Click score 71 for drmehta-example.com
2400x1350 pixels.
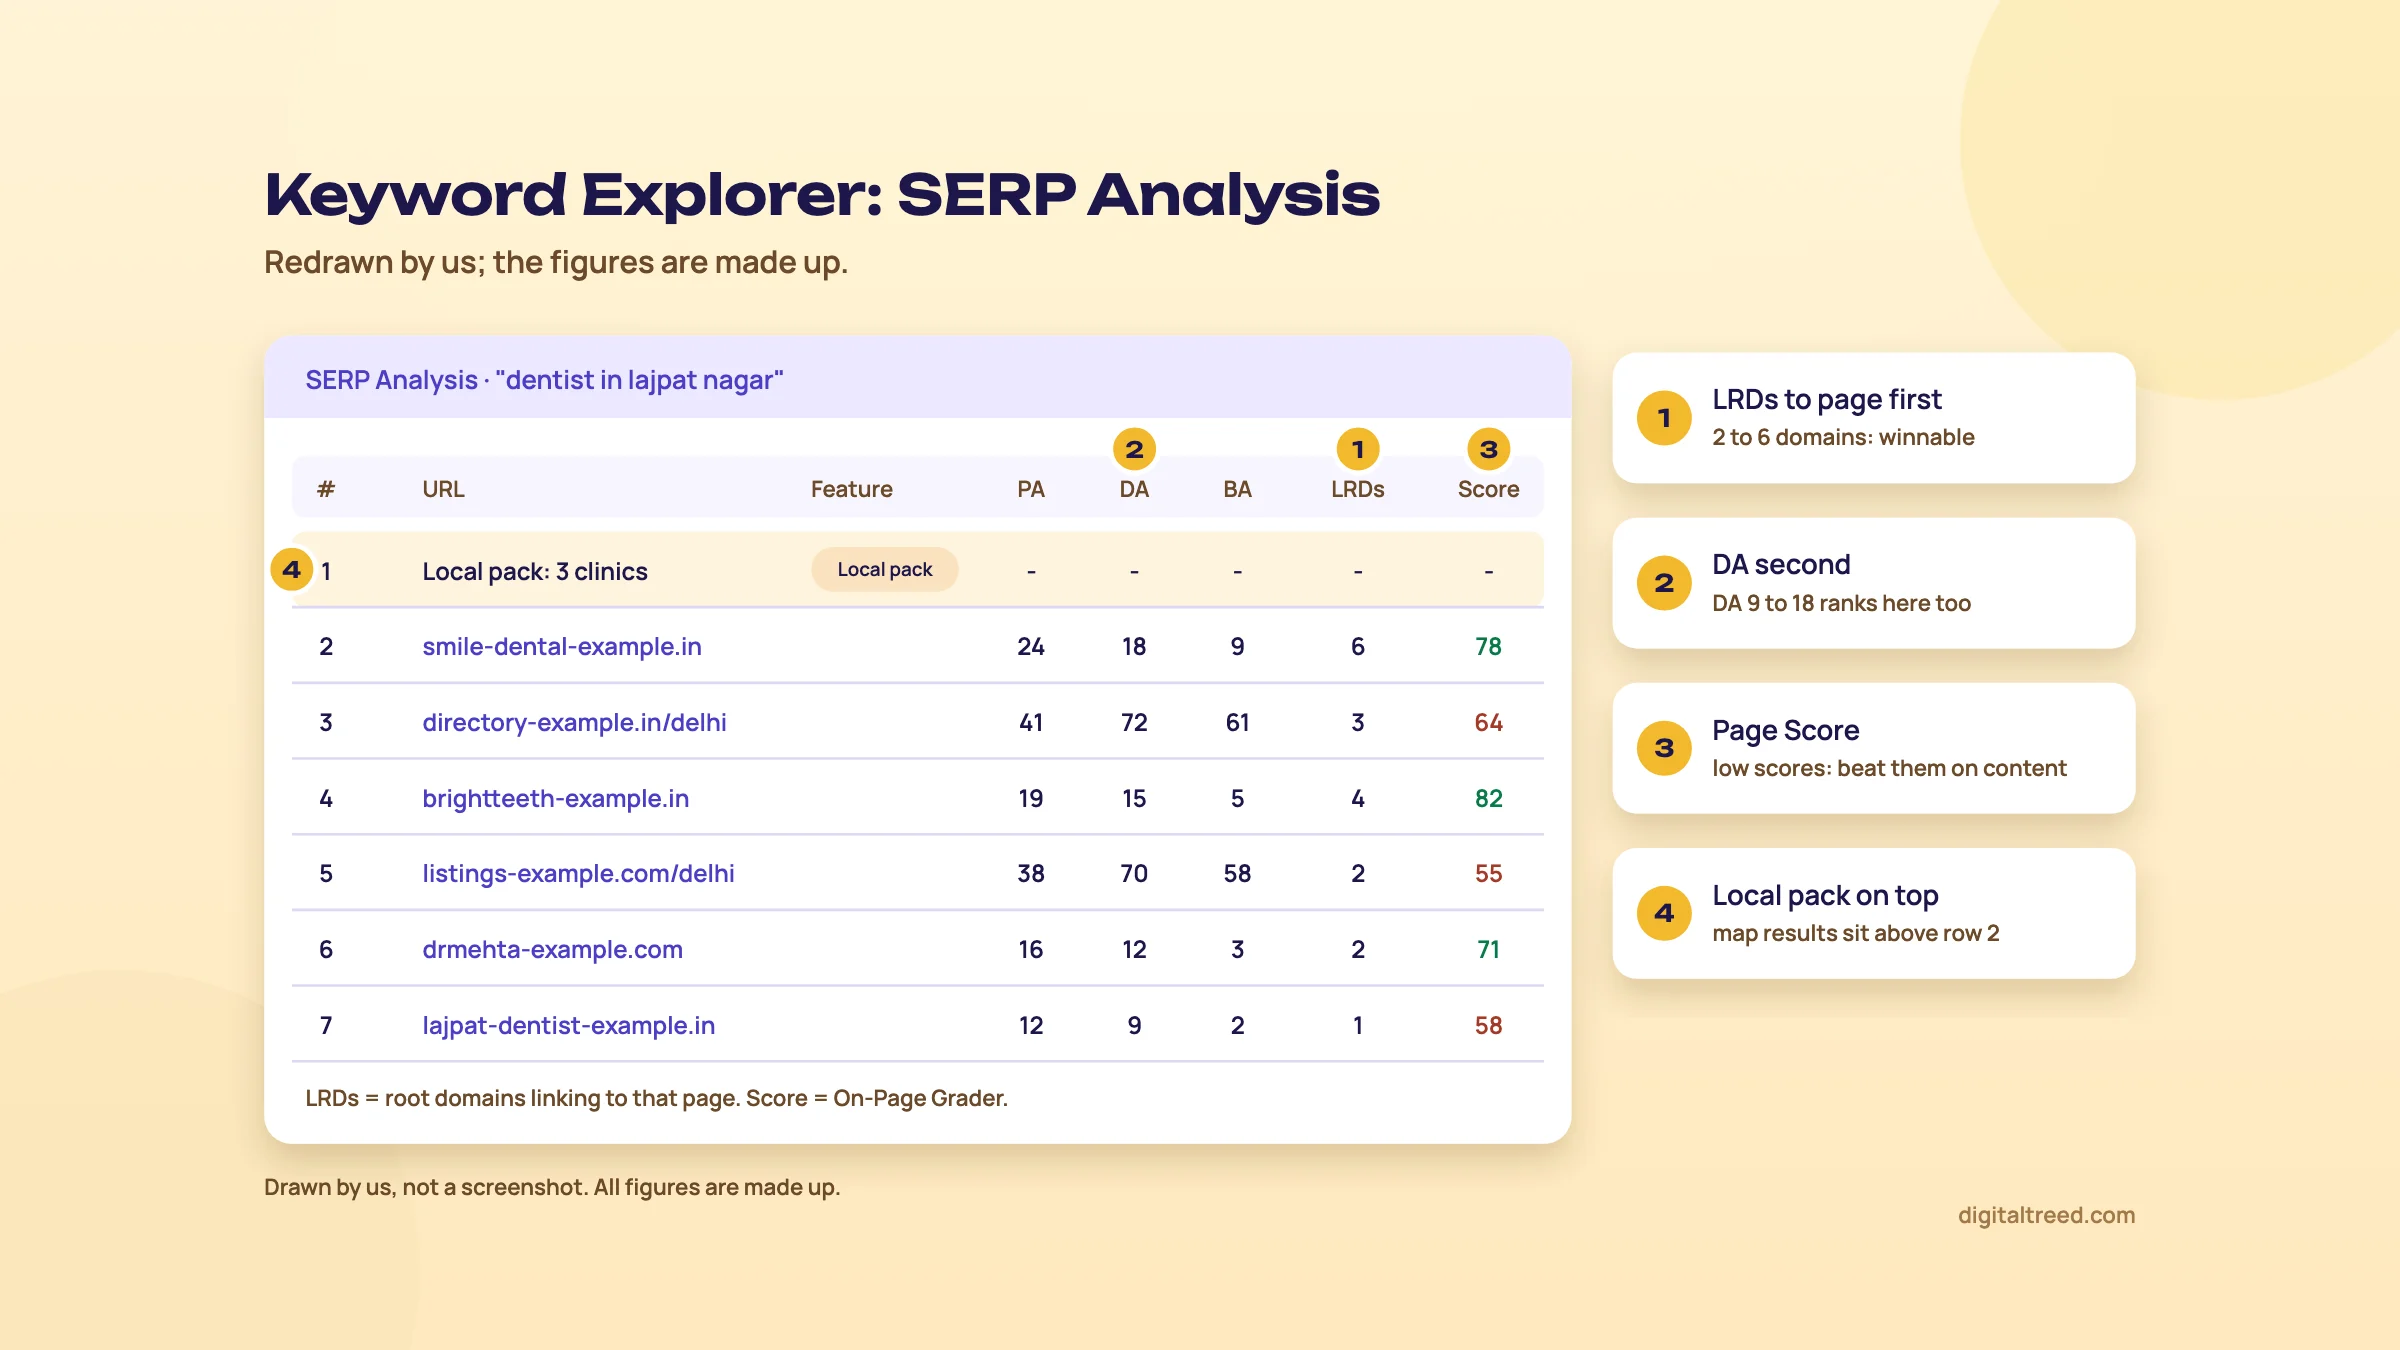click(x=1488, y=949)
